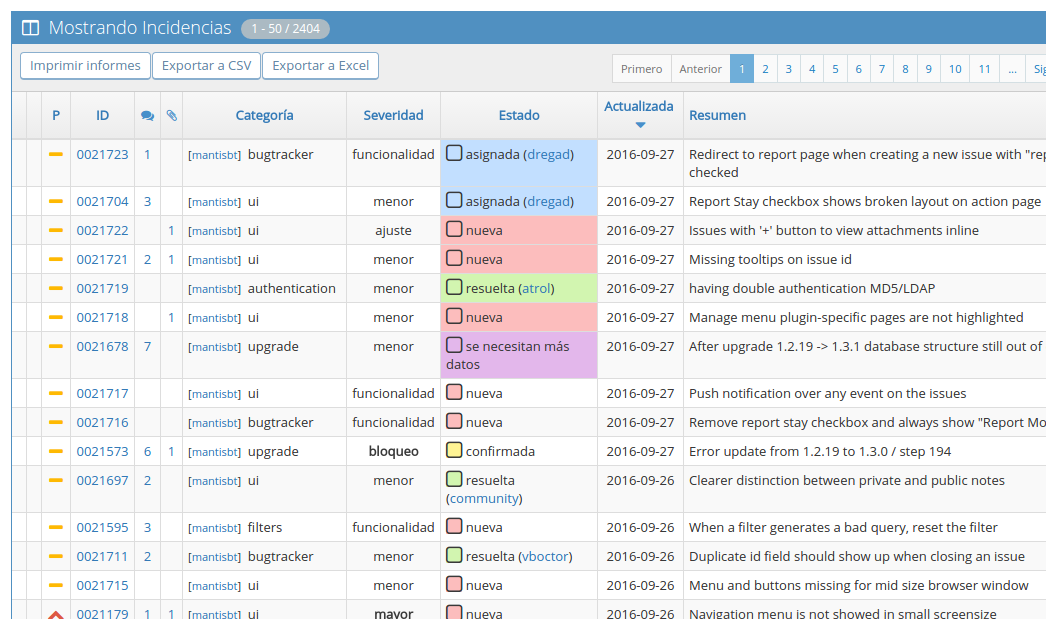Sort the table by the Severidad column
Image resolution: width=1046 pixels, height=619 pixels.
(x=393, y=115)
